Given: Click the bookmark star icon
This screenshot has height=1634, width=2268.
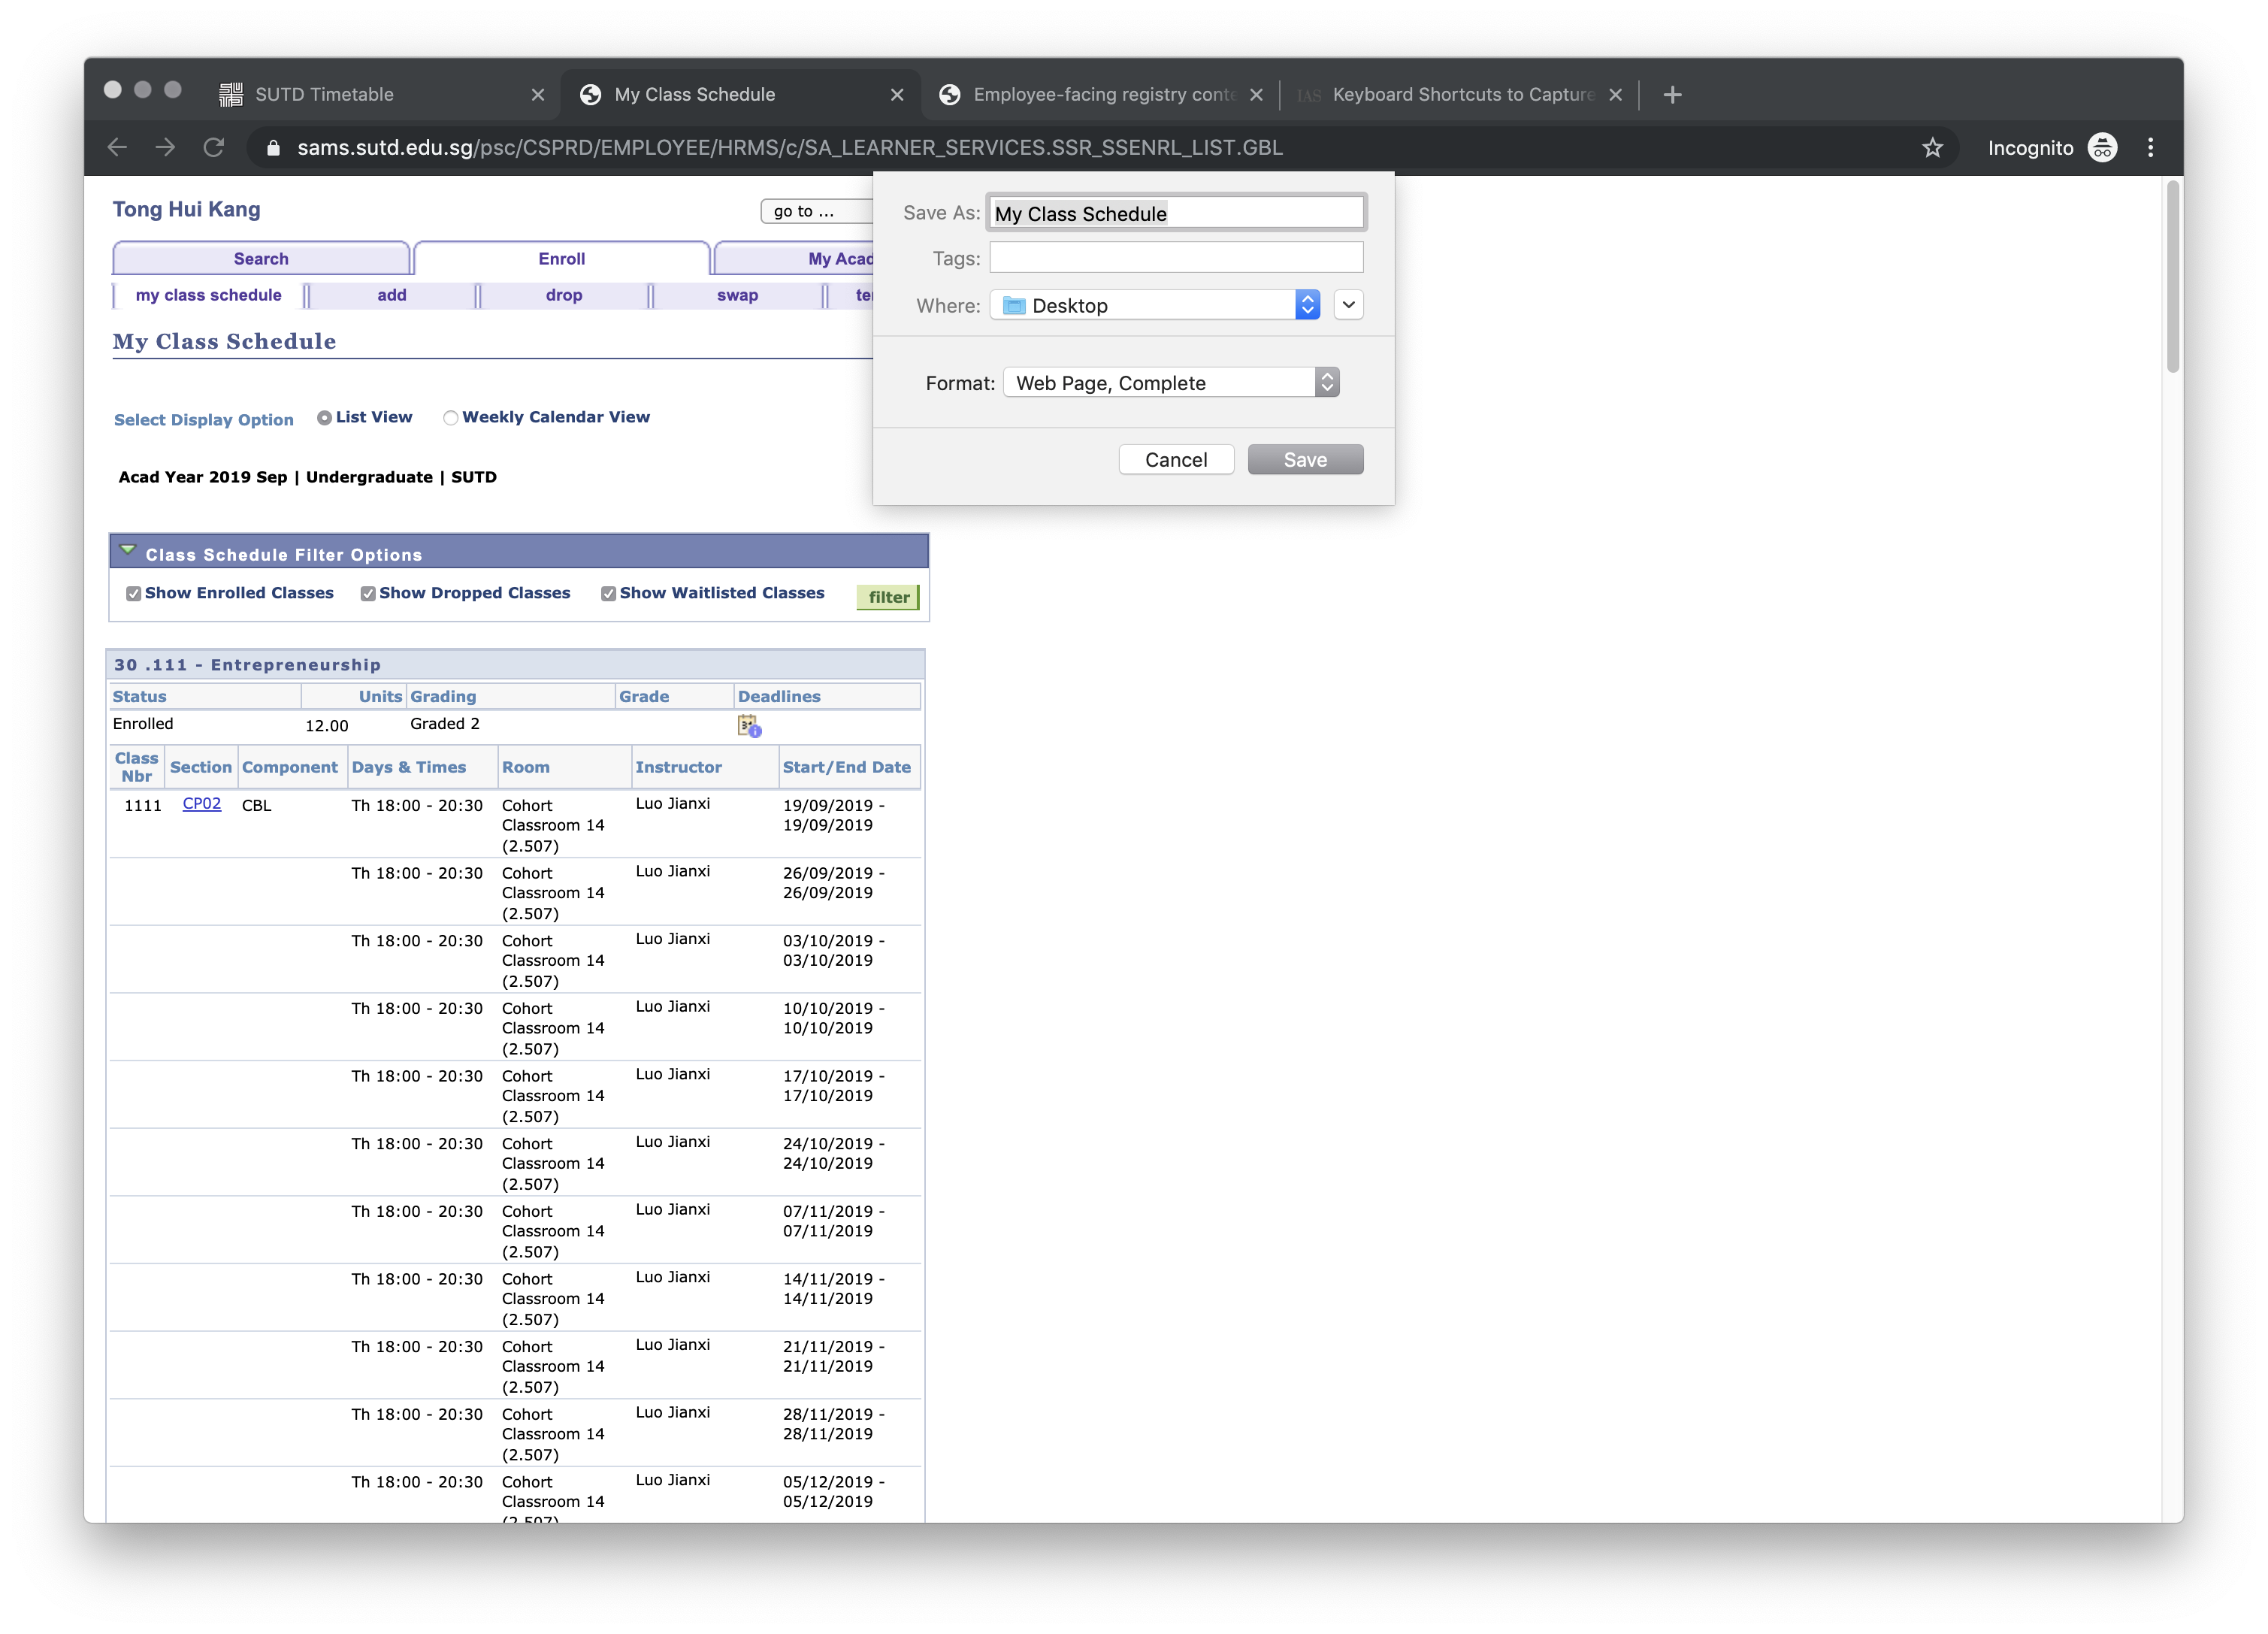Looking at the screenshot, I should point(1932,148).
